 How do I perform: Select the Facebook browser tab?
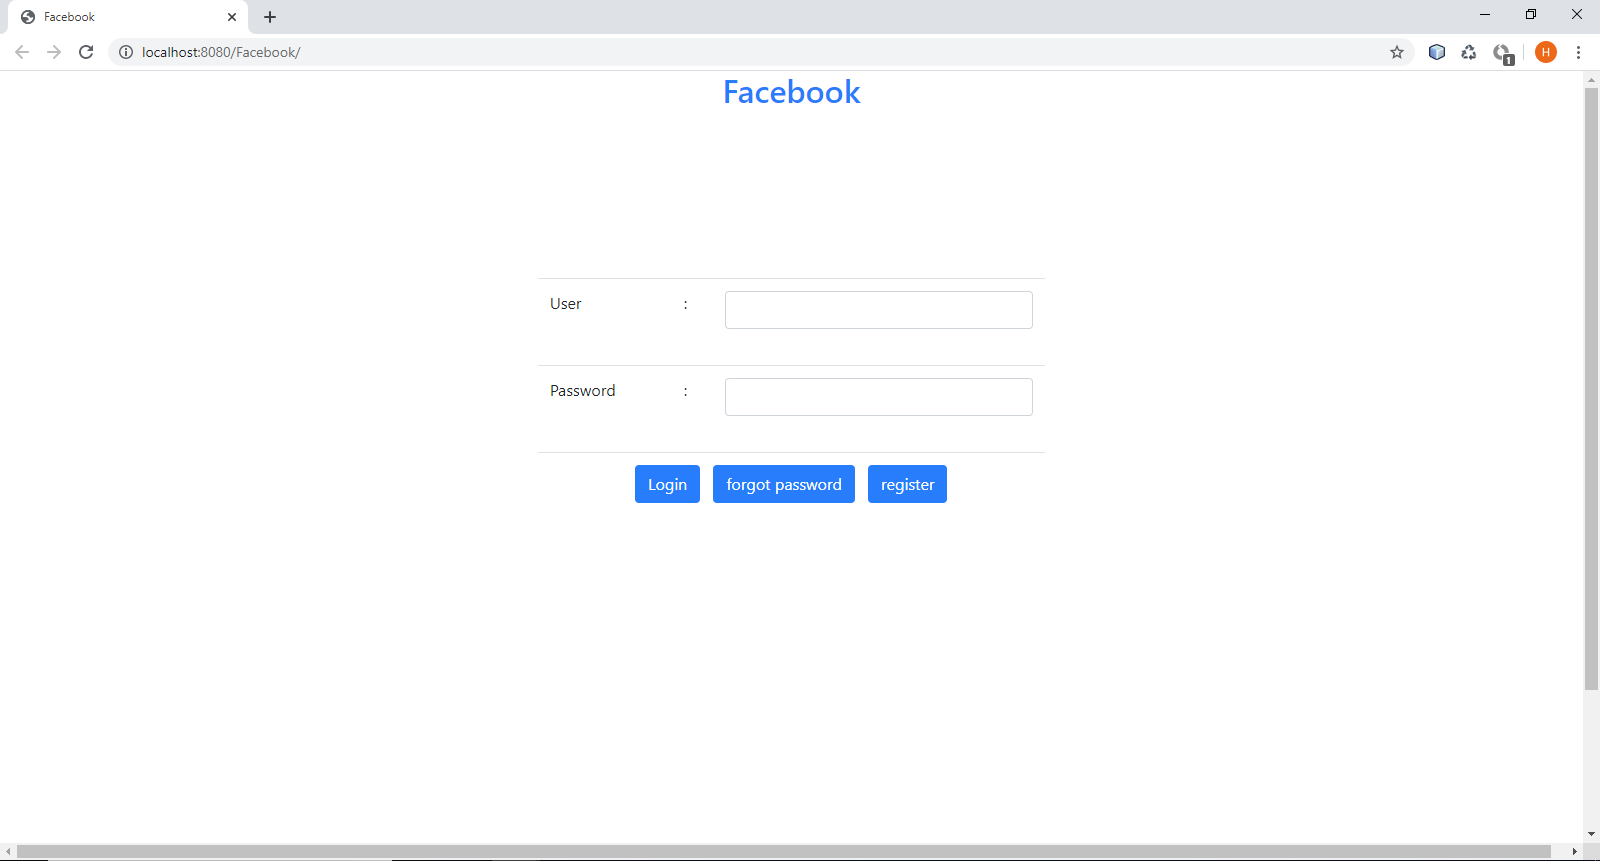127,17
